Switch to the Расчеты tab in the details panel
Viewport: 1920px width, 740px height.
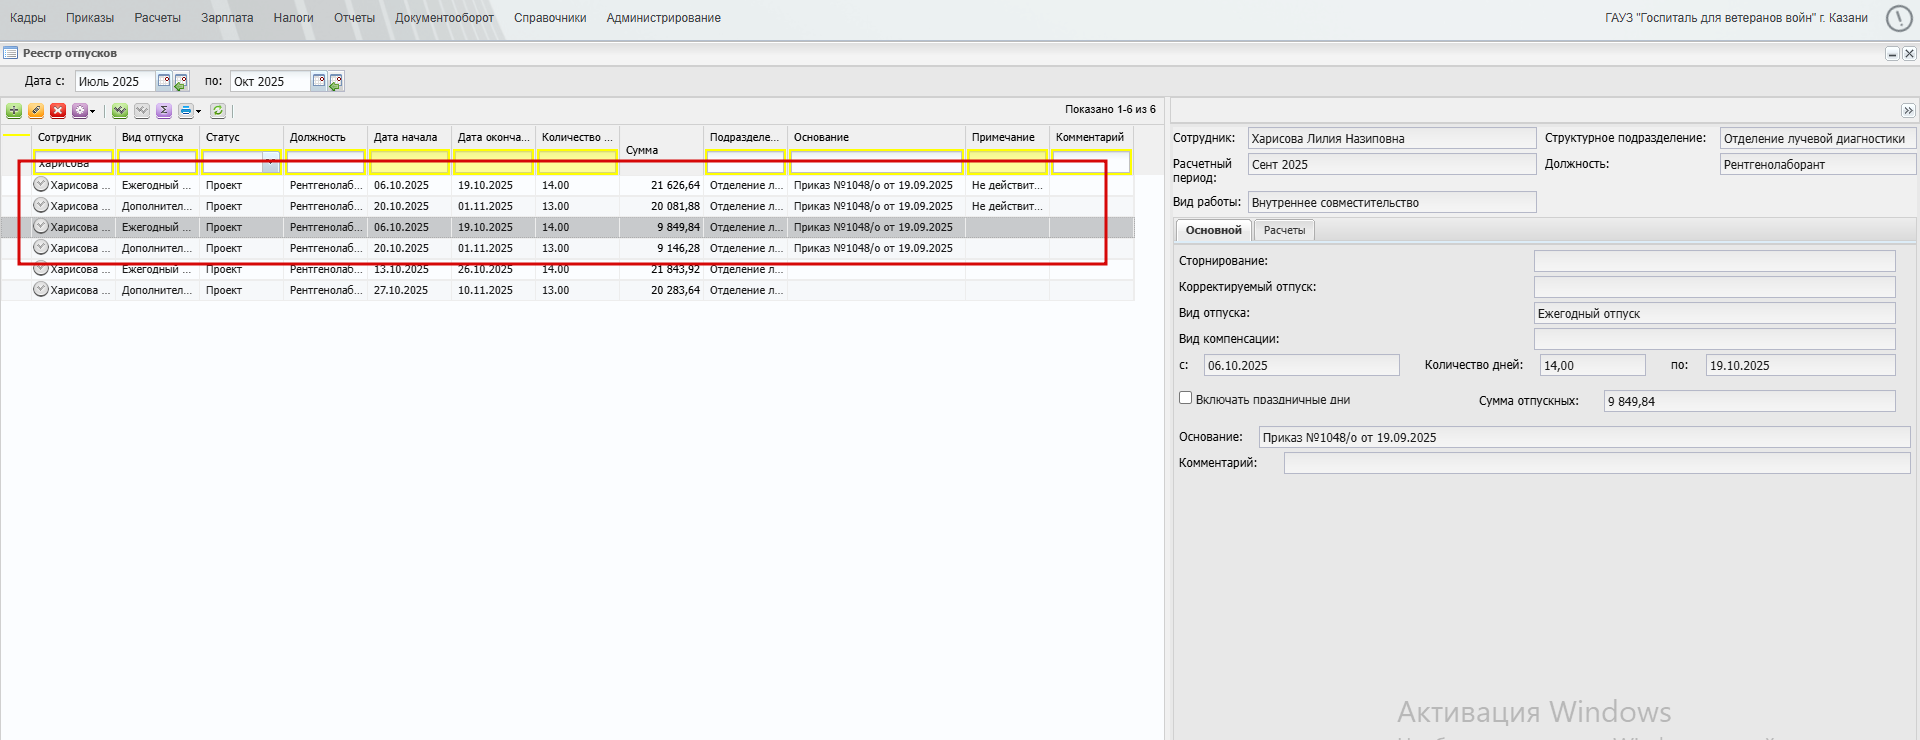point(1284,230)
